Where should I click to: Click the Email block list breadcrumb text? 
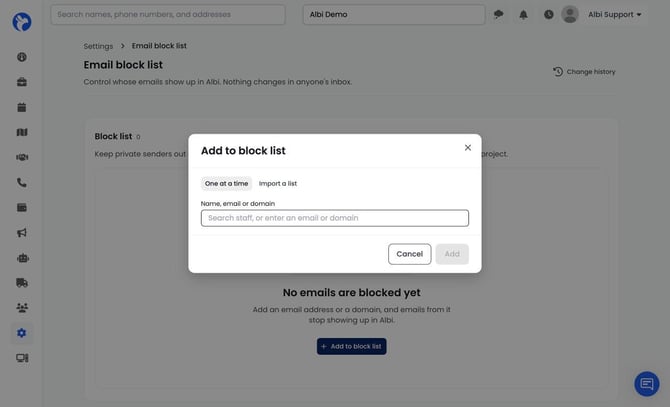(159, 46)
